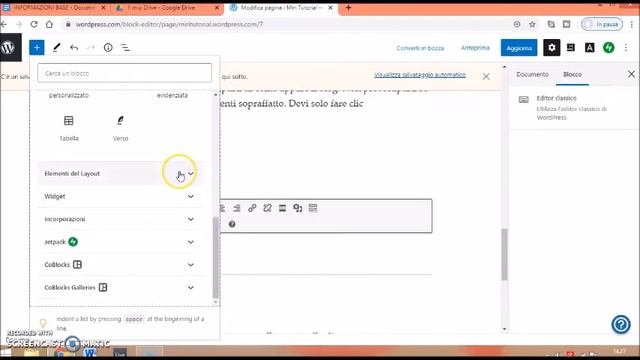Expand the Incorporazioni block category

pos(121,219)
